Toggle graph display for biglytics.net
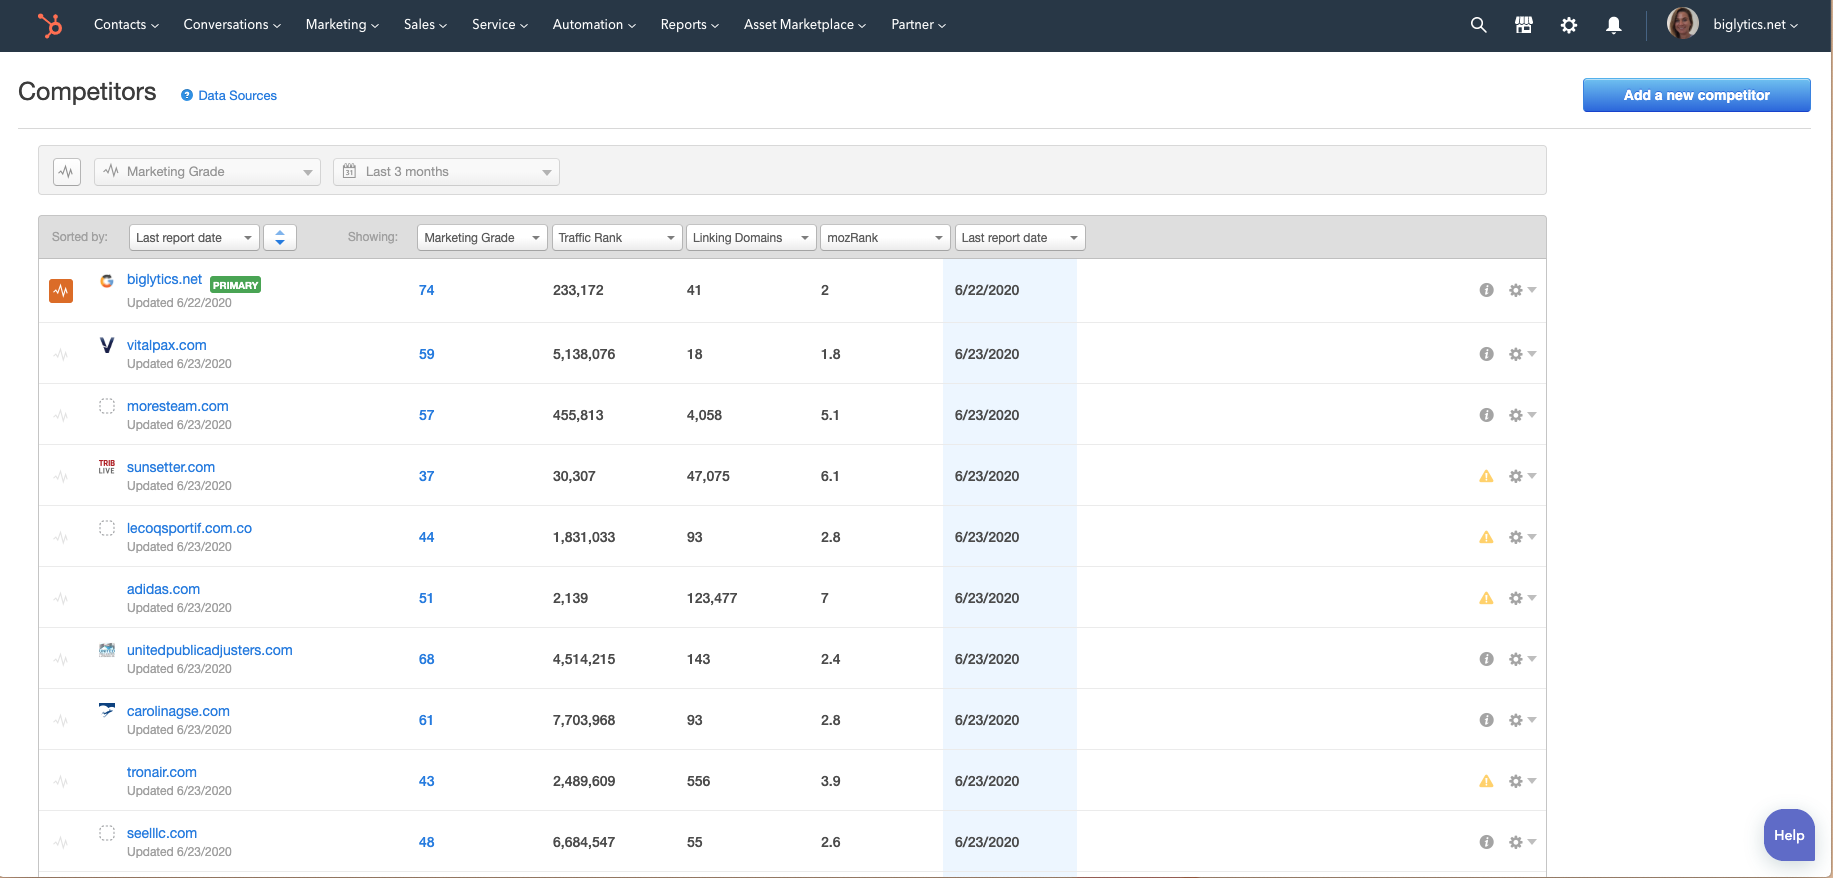 coord(61,291)
